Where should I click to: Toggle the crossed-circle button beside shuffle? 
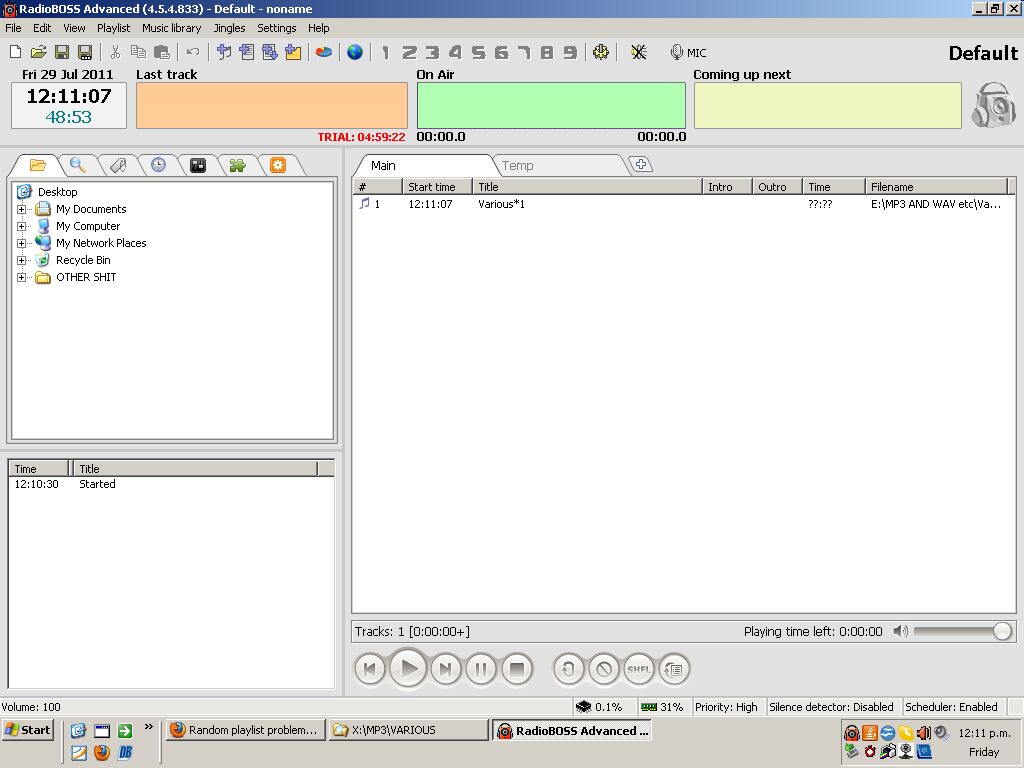pos(604,669)
